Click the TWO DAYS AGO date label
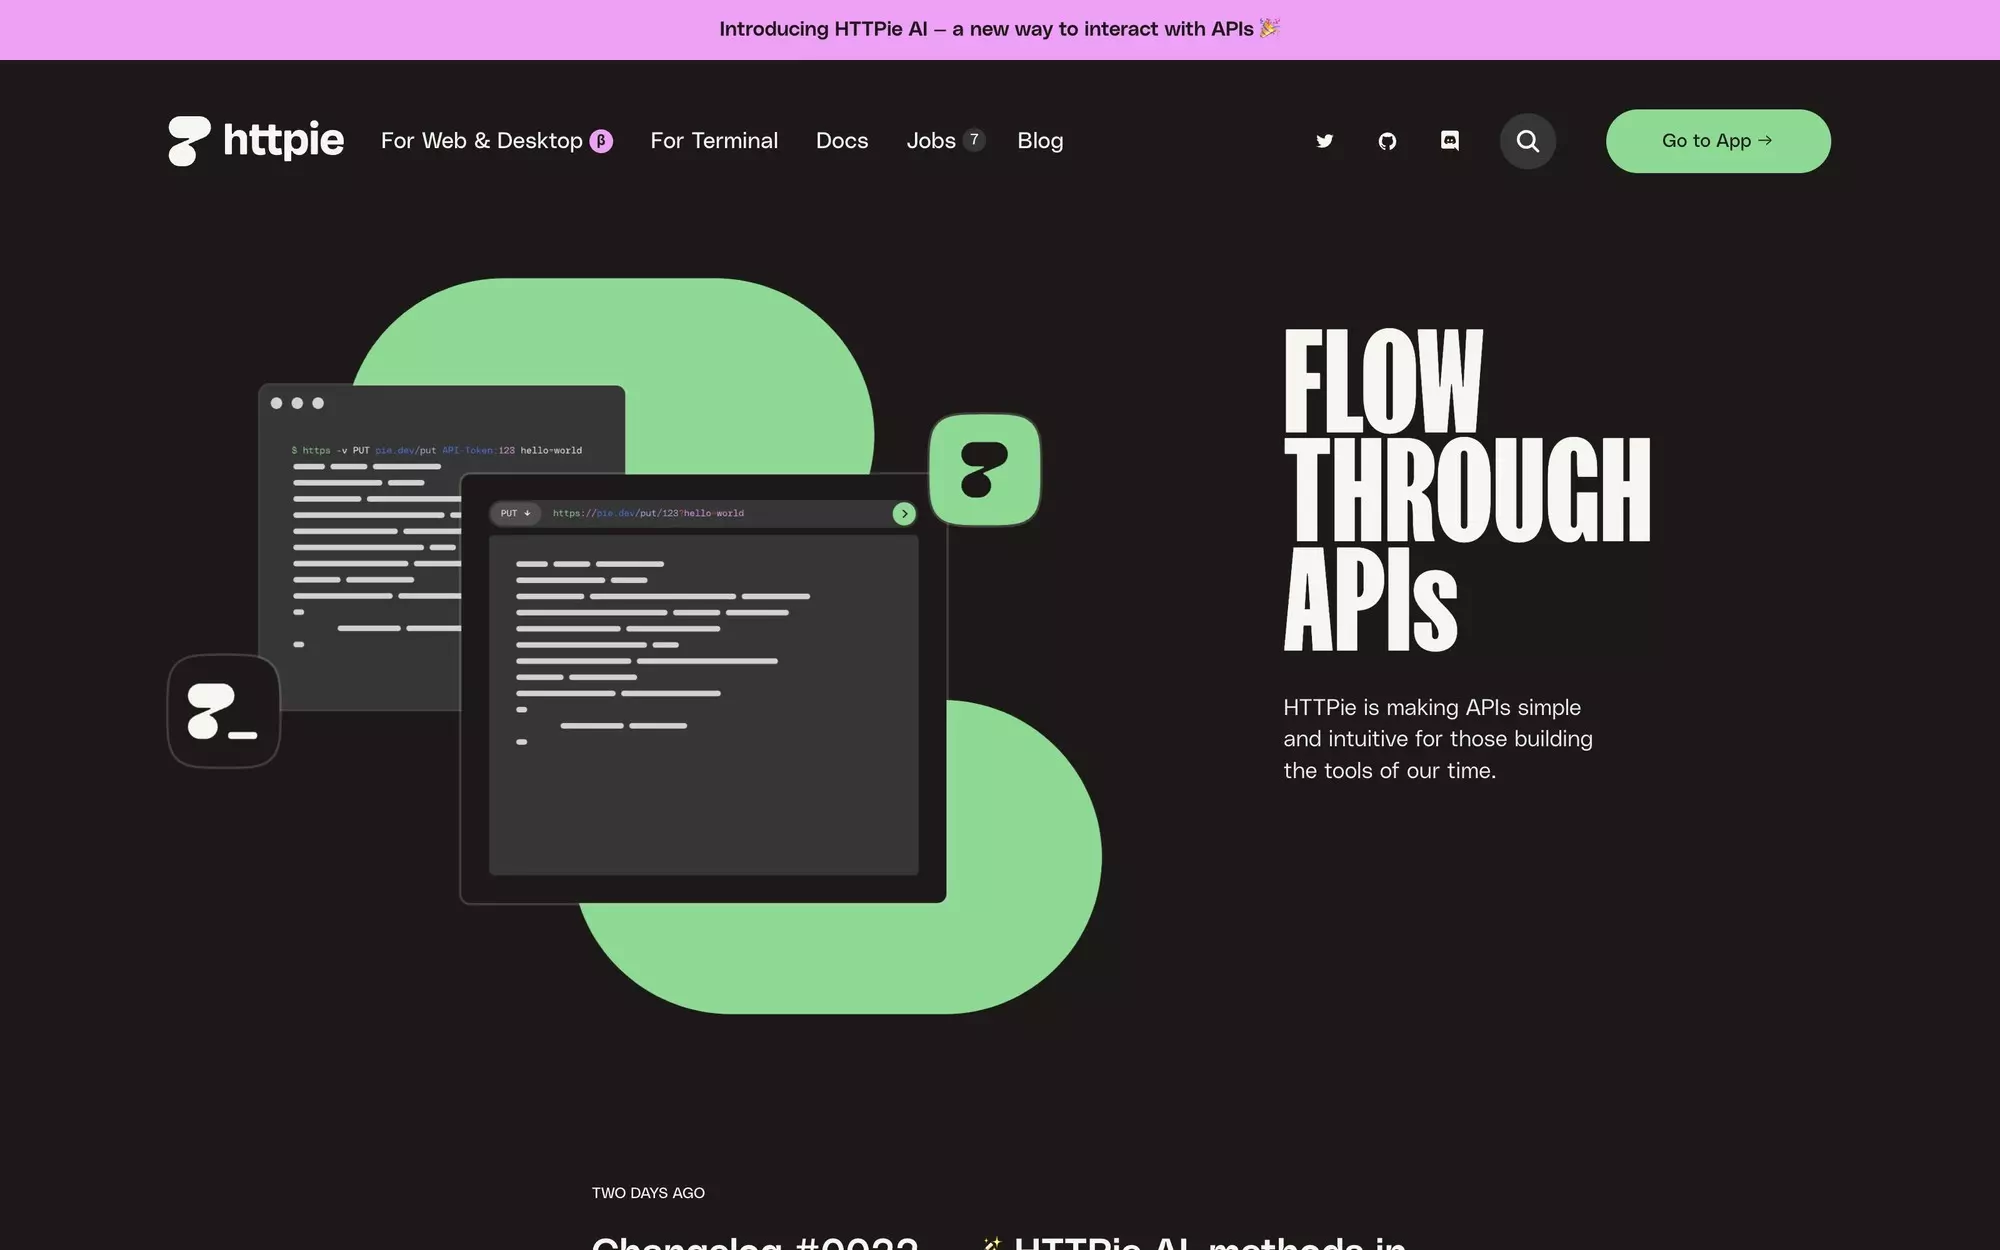This screenshot has width=2000, height=1250. point(648,1193)
